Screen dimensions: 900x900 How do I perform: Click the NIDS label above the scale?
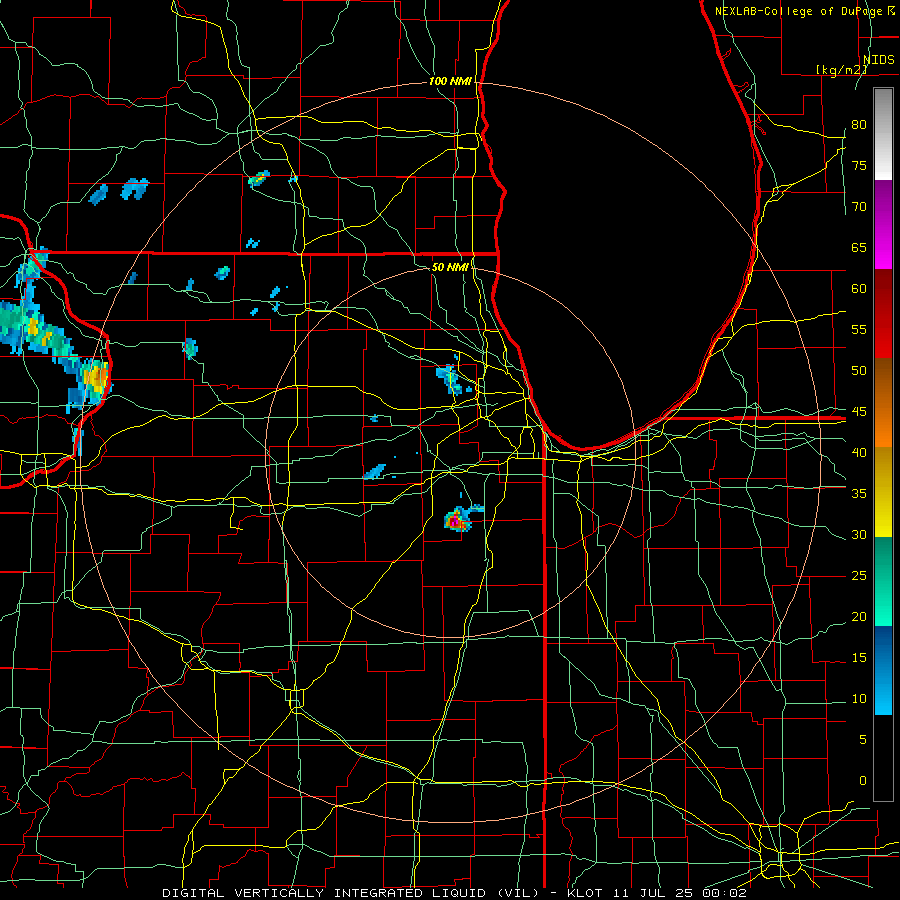879,59
